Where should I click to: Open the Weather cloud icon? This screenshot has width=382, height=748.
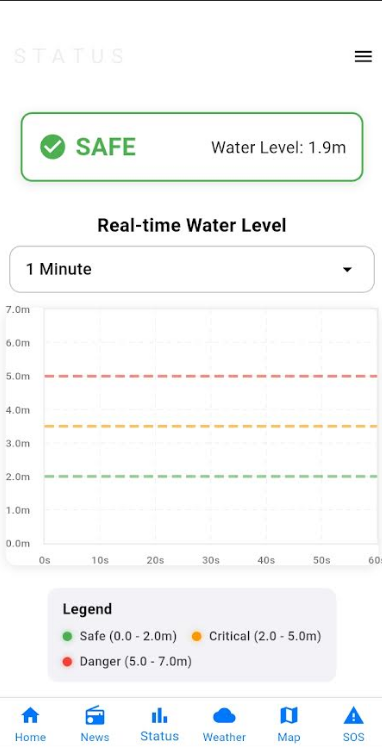224,716
